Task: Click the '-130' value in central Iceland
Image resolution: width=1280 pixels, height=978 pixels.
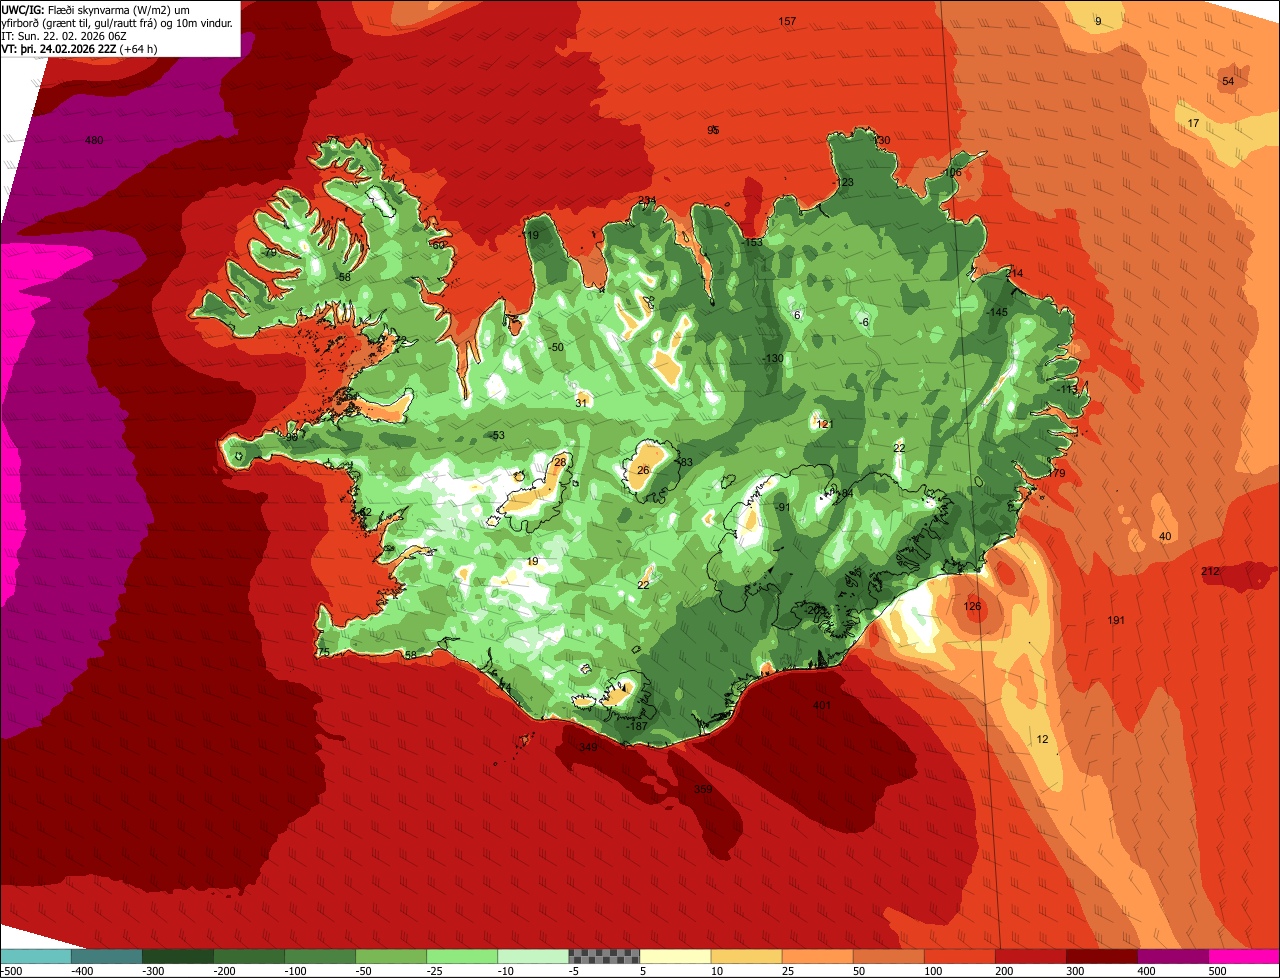Action: (x=773, y=358)
